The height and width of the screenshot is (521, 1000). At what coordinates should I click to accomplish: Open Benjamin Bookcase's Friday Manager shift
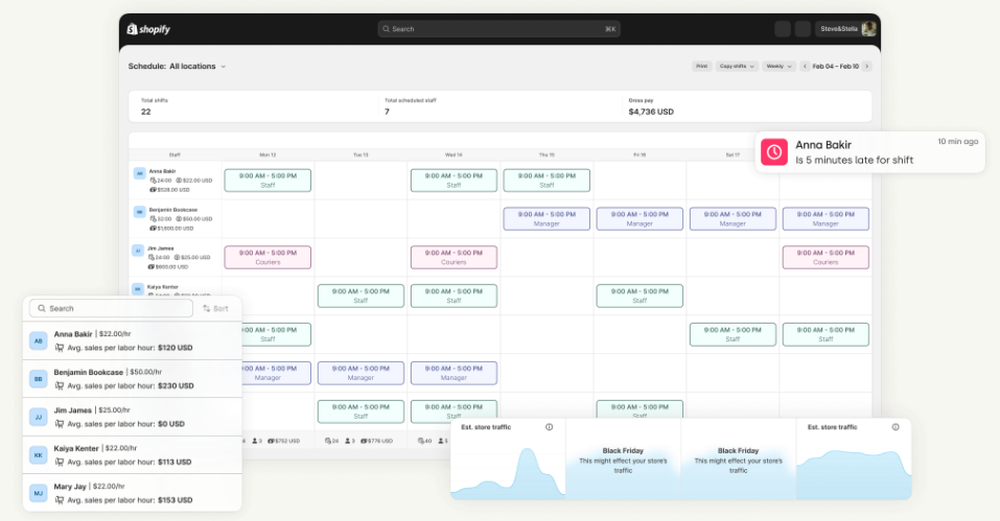tap(640, 219)
